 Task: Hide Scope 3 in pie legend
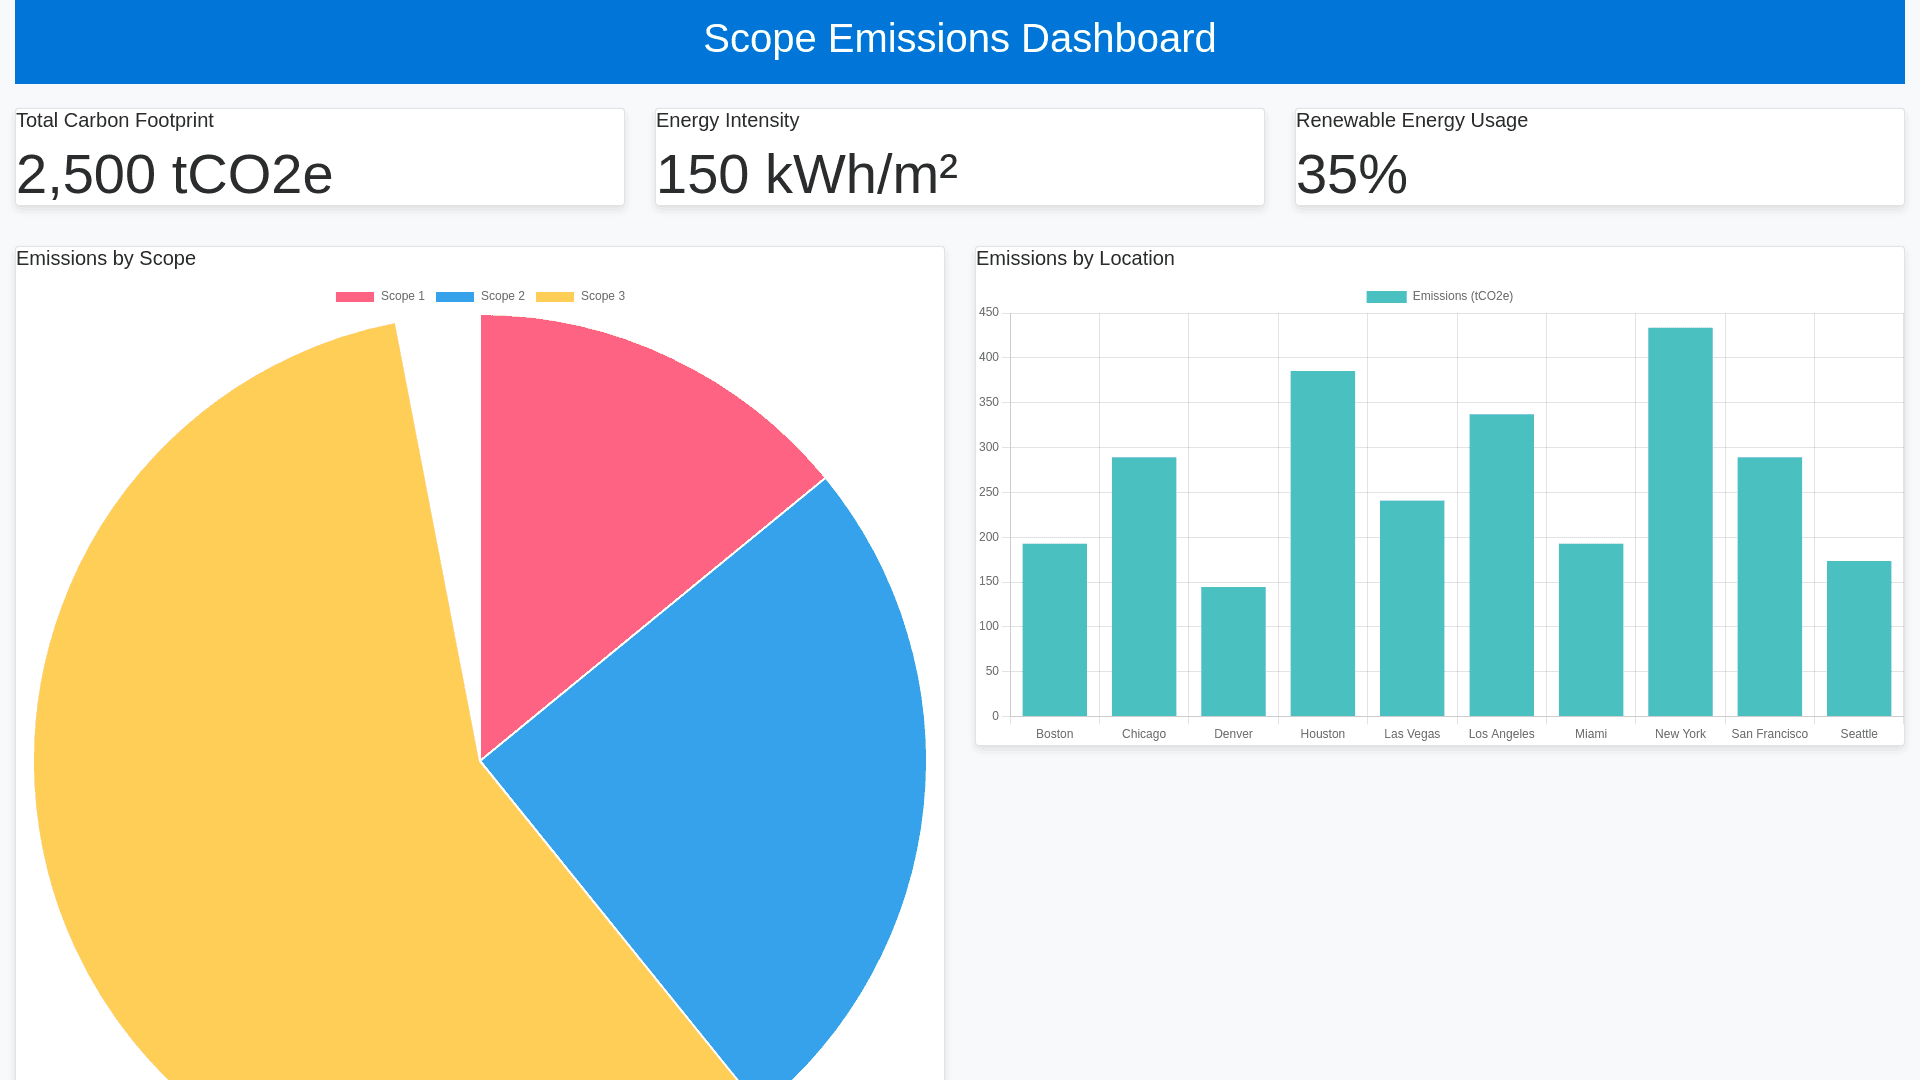(581, 297)
